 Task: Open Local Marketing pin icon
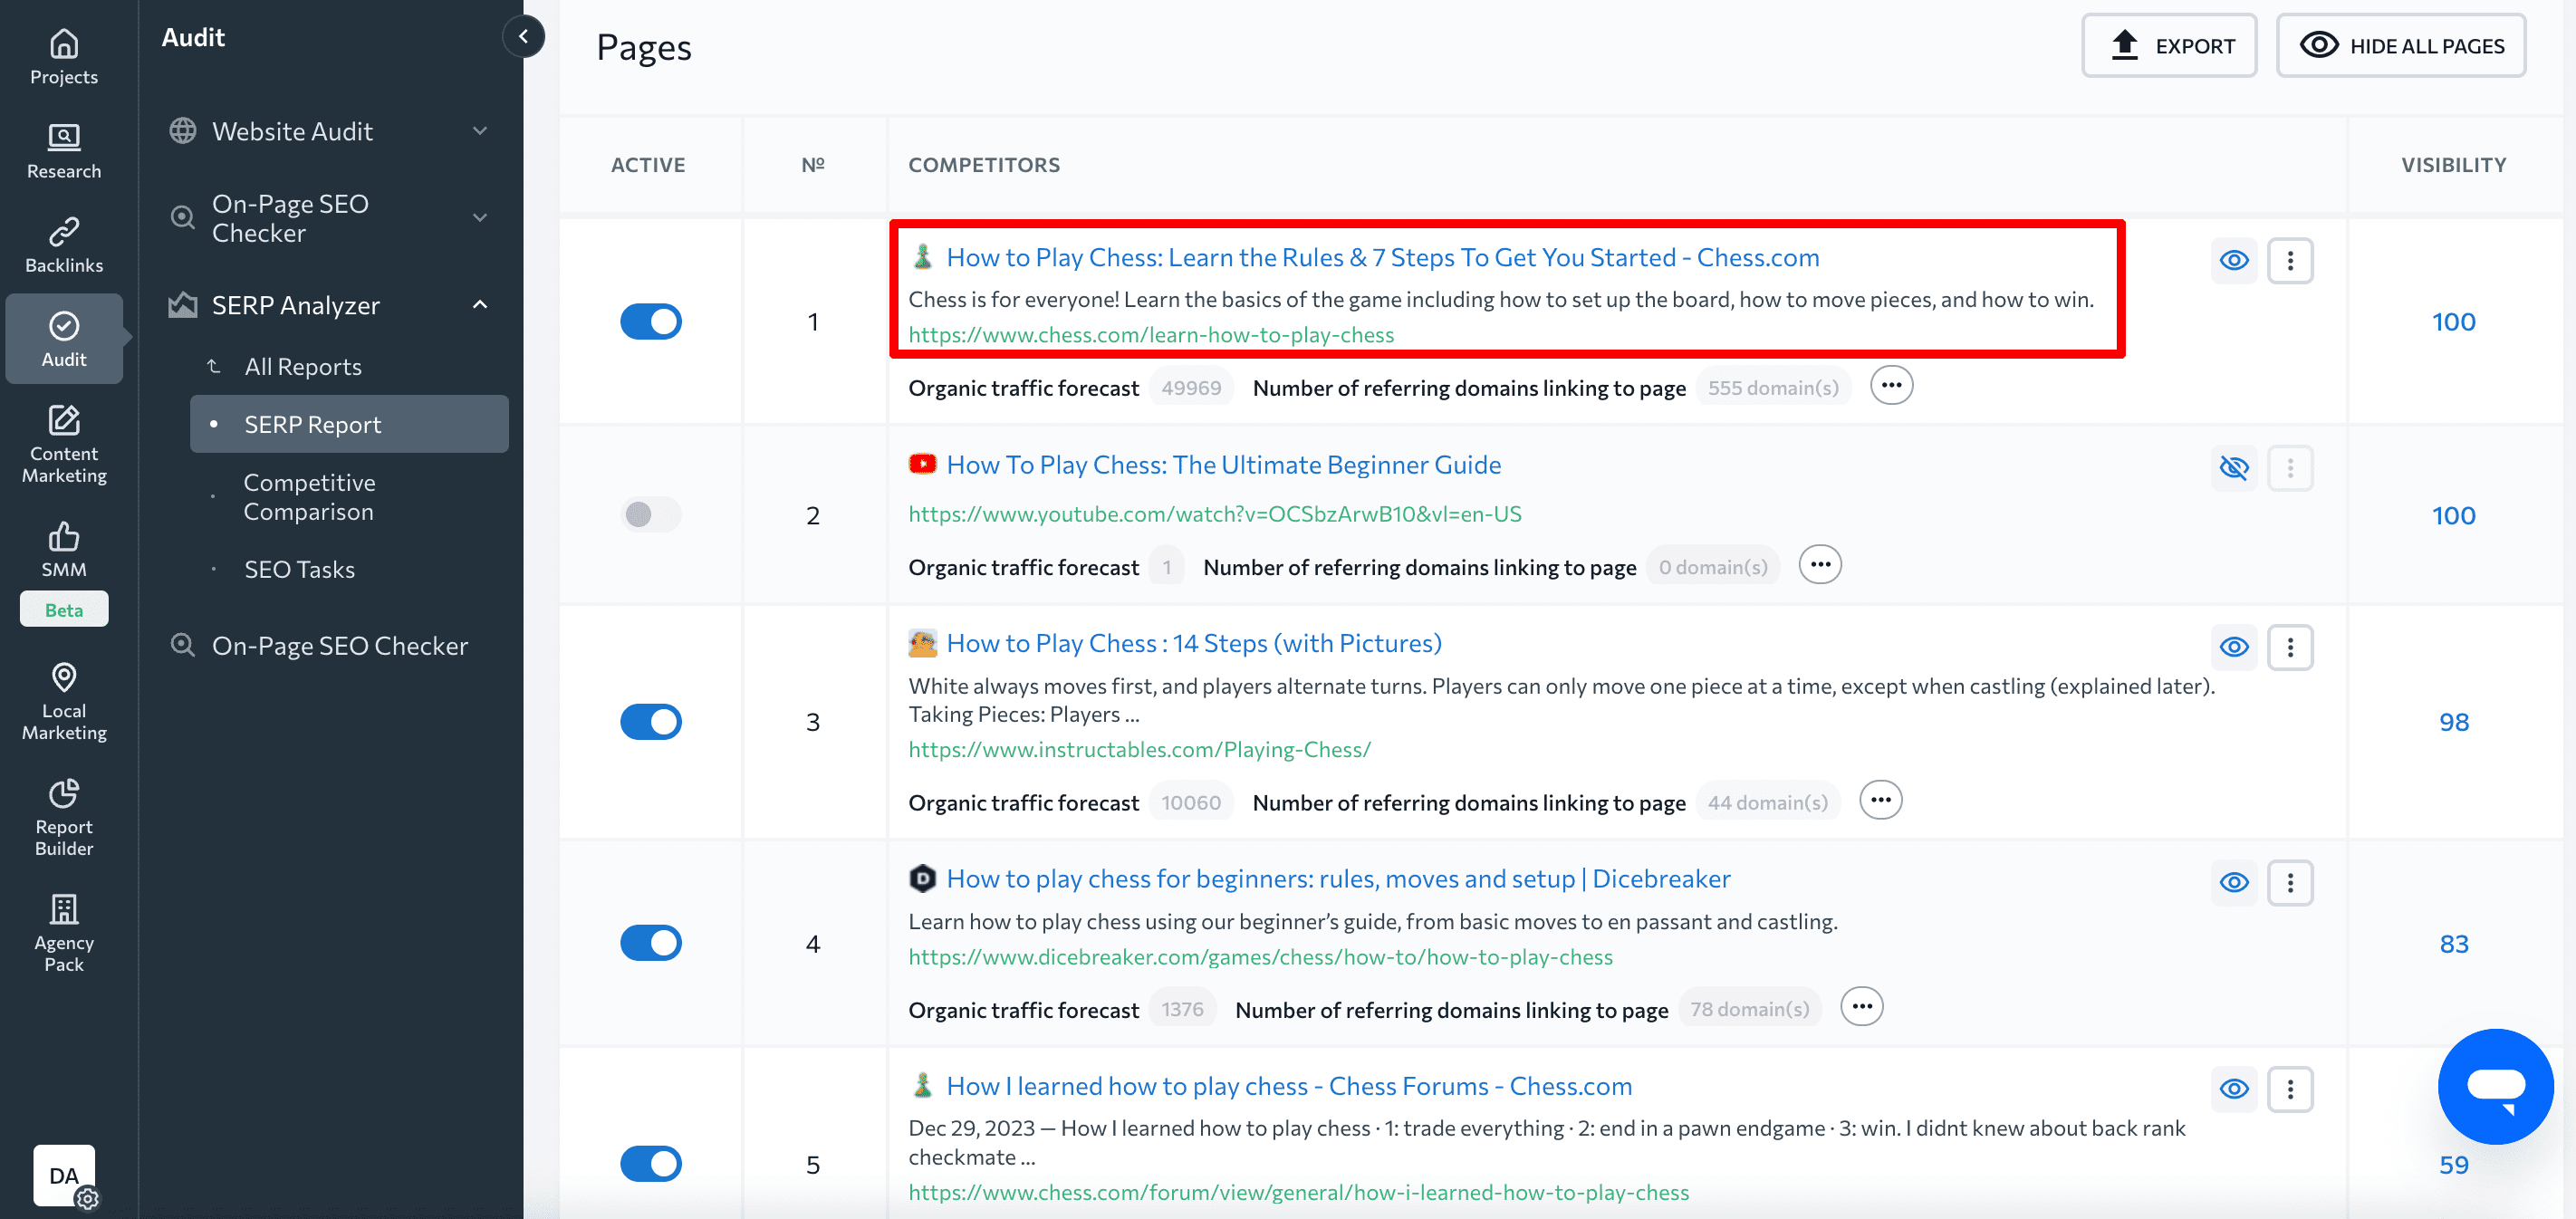coord(64,677)
